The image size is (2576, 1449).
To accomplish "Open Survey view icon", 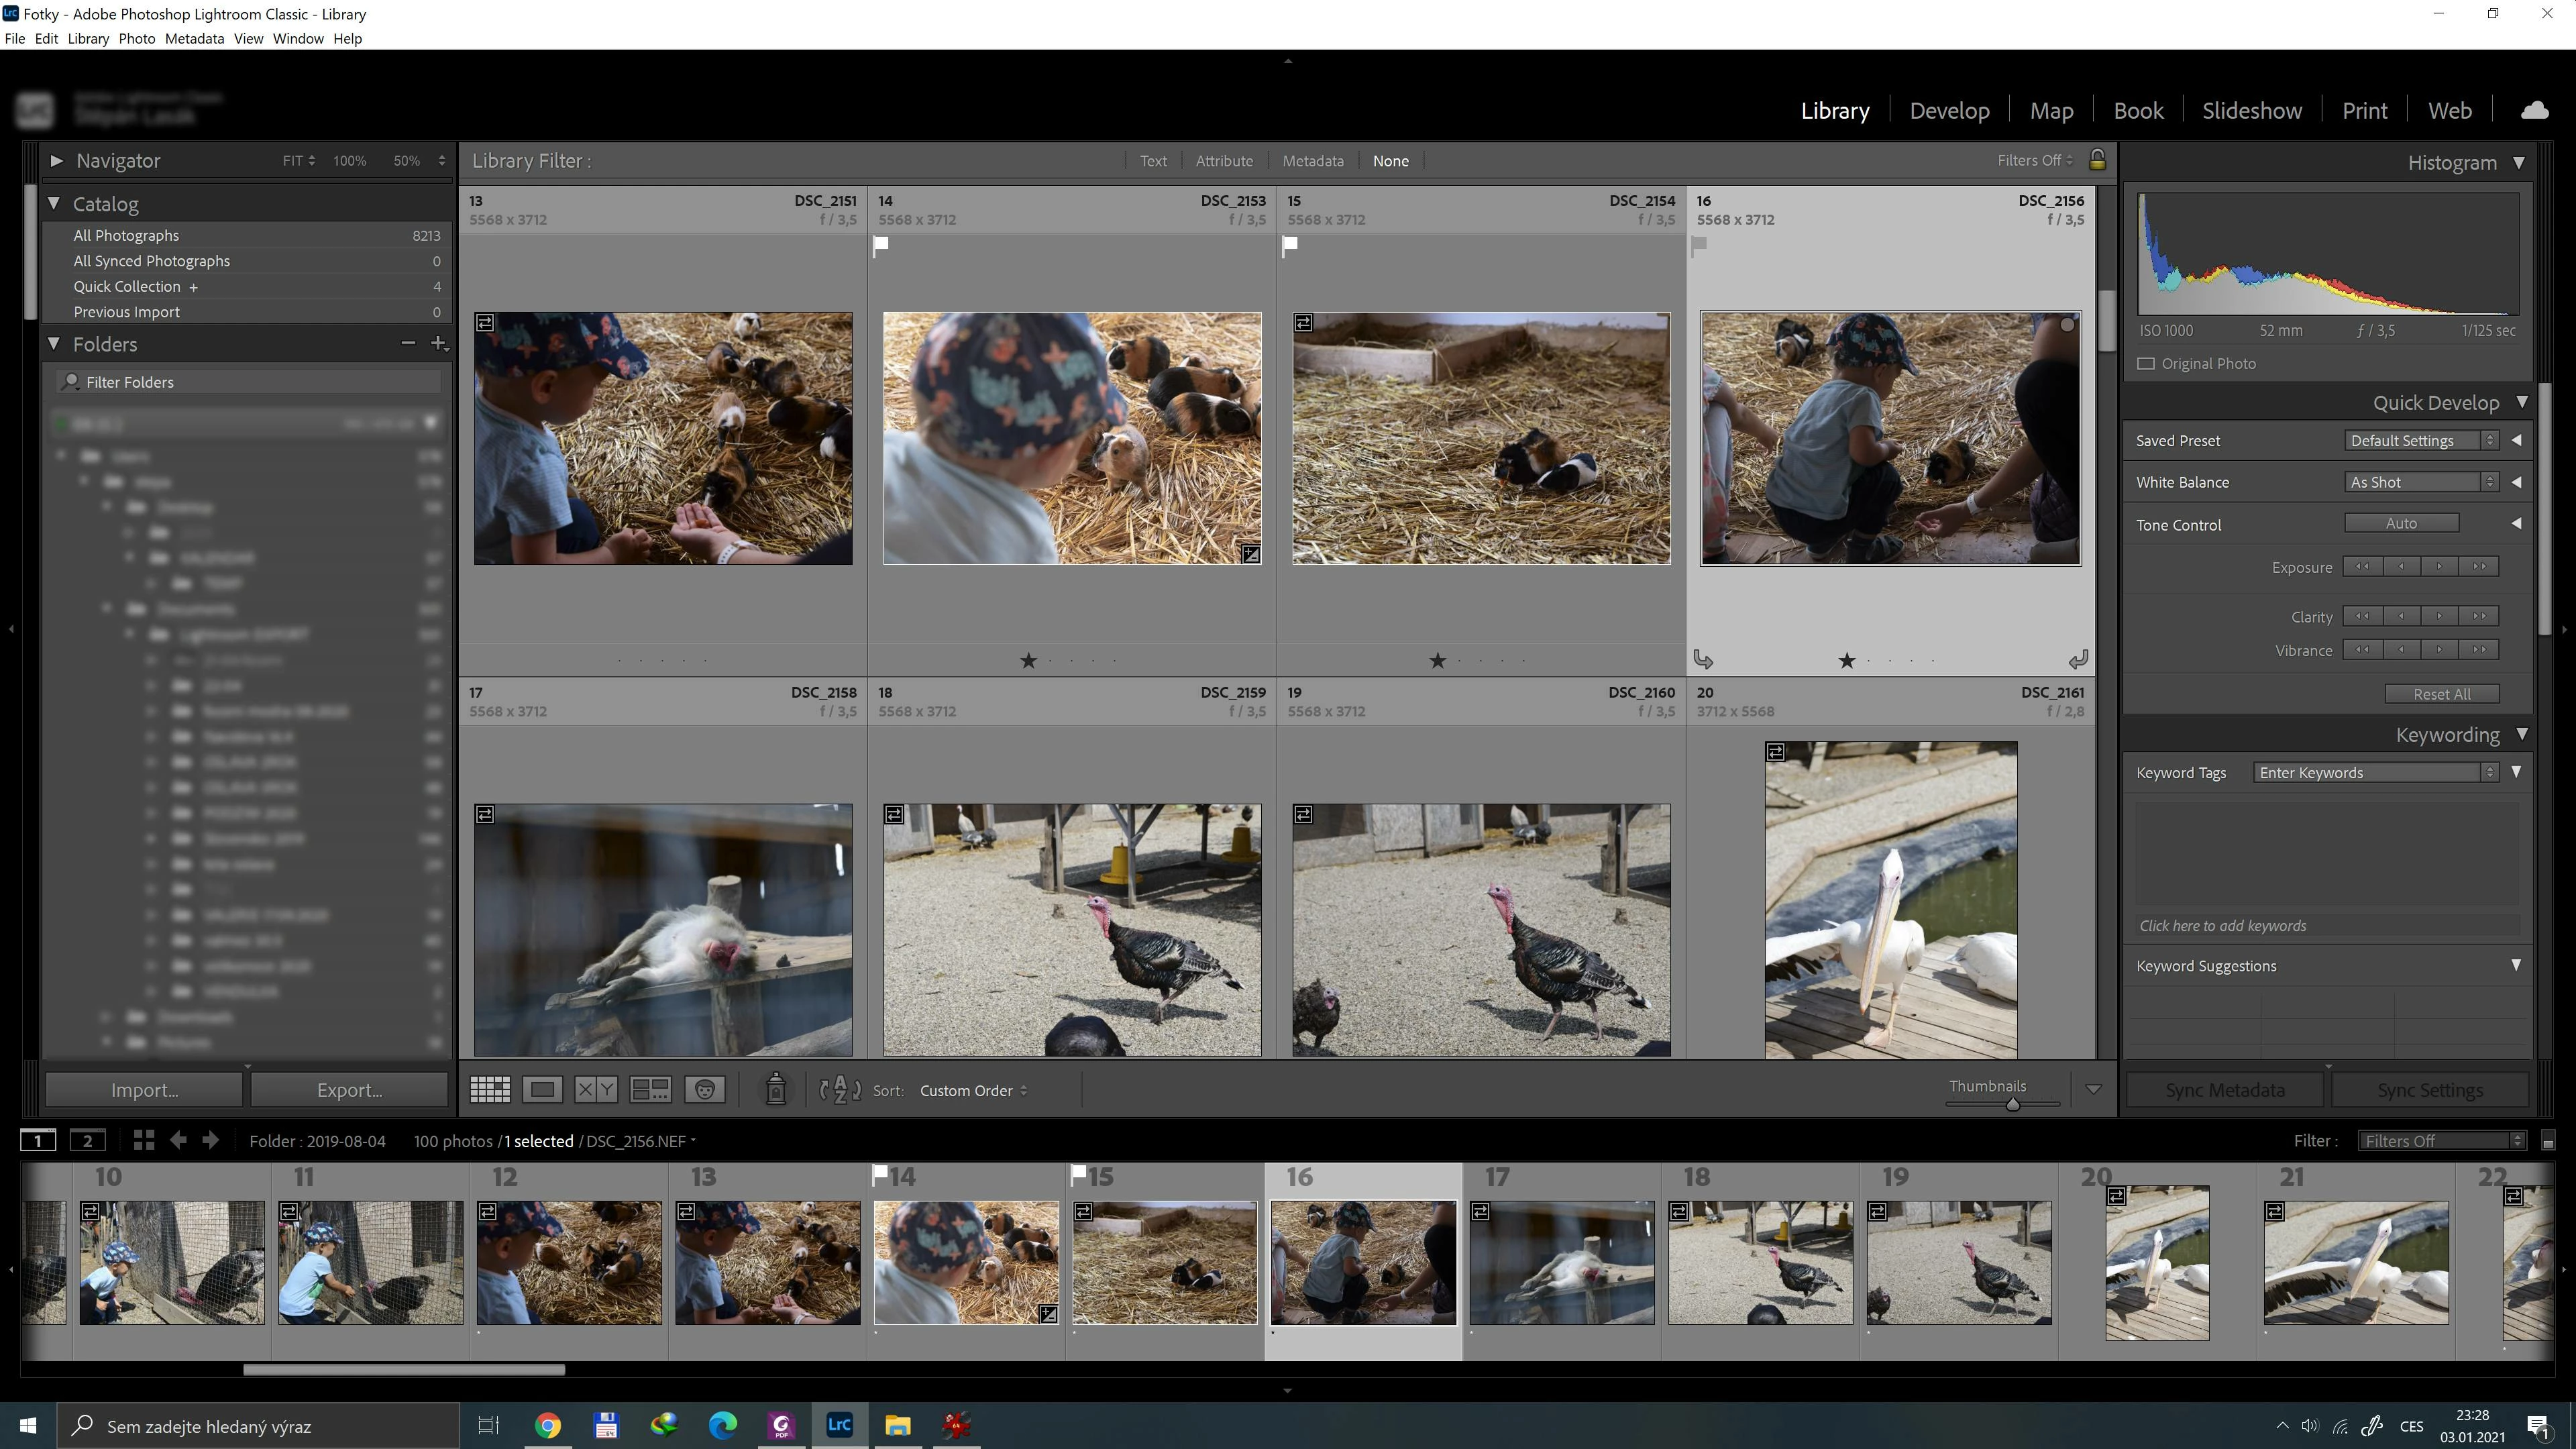I will 650,1090.
